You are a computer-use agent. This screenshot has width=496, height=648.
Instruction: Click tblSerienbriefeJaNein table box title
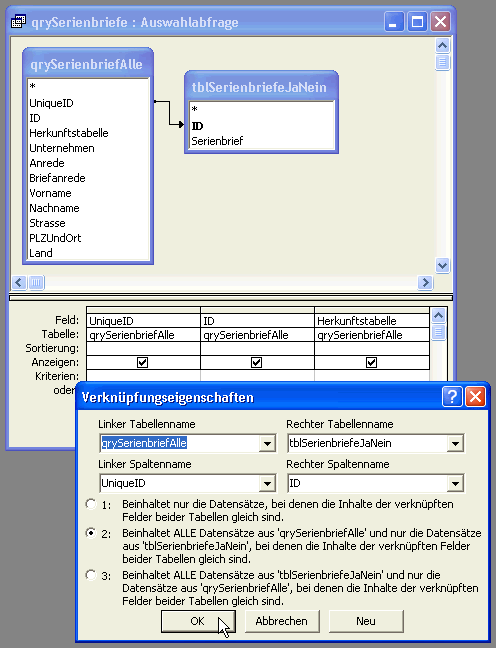(x=259, y=87)
